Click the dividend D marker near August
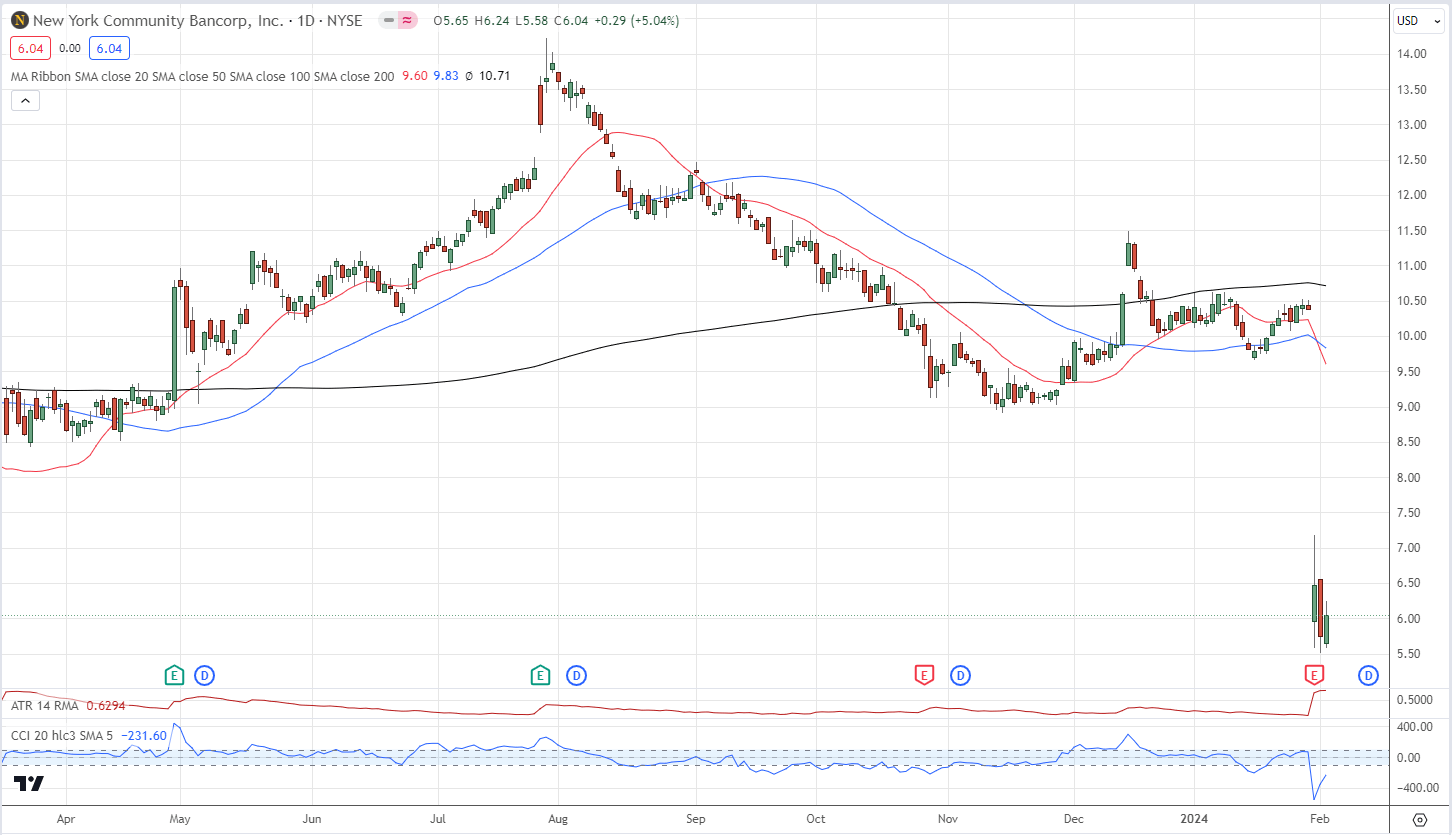This screenshot has width=1452, height=835. [x=576, y=675]
